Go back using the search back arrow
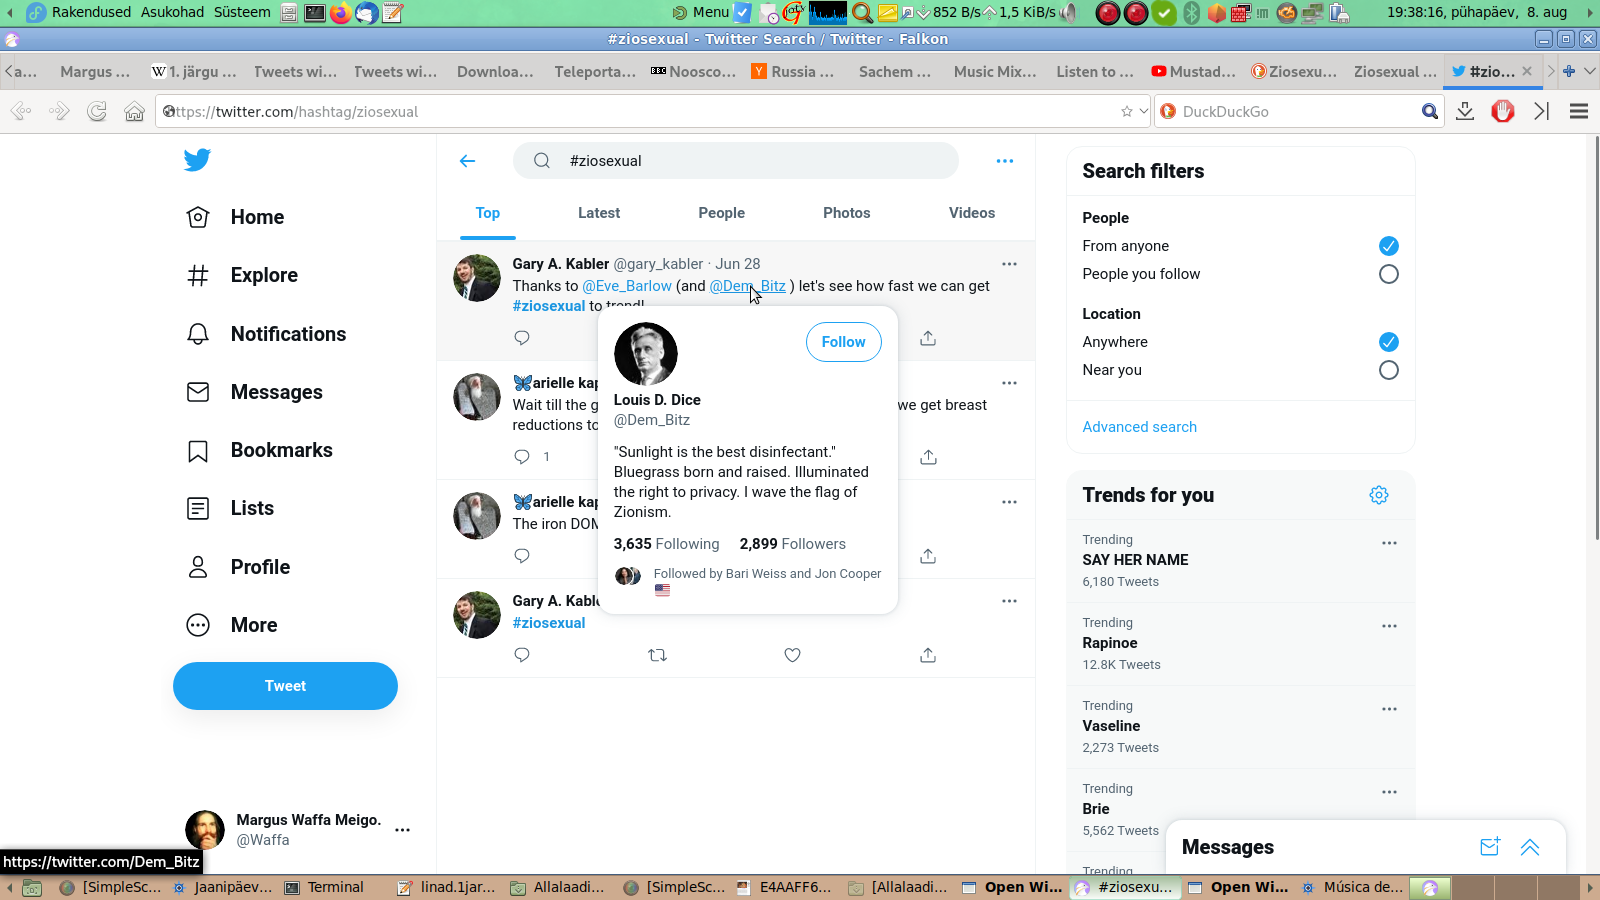This screenshot has width=1600, height=900. [467, 161]
